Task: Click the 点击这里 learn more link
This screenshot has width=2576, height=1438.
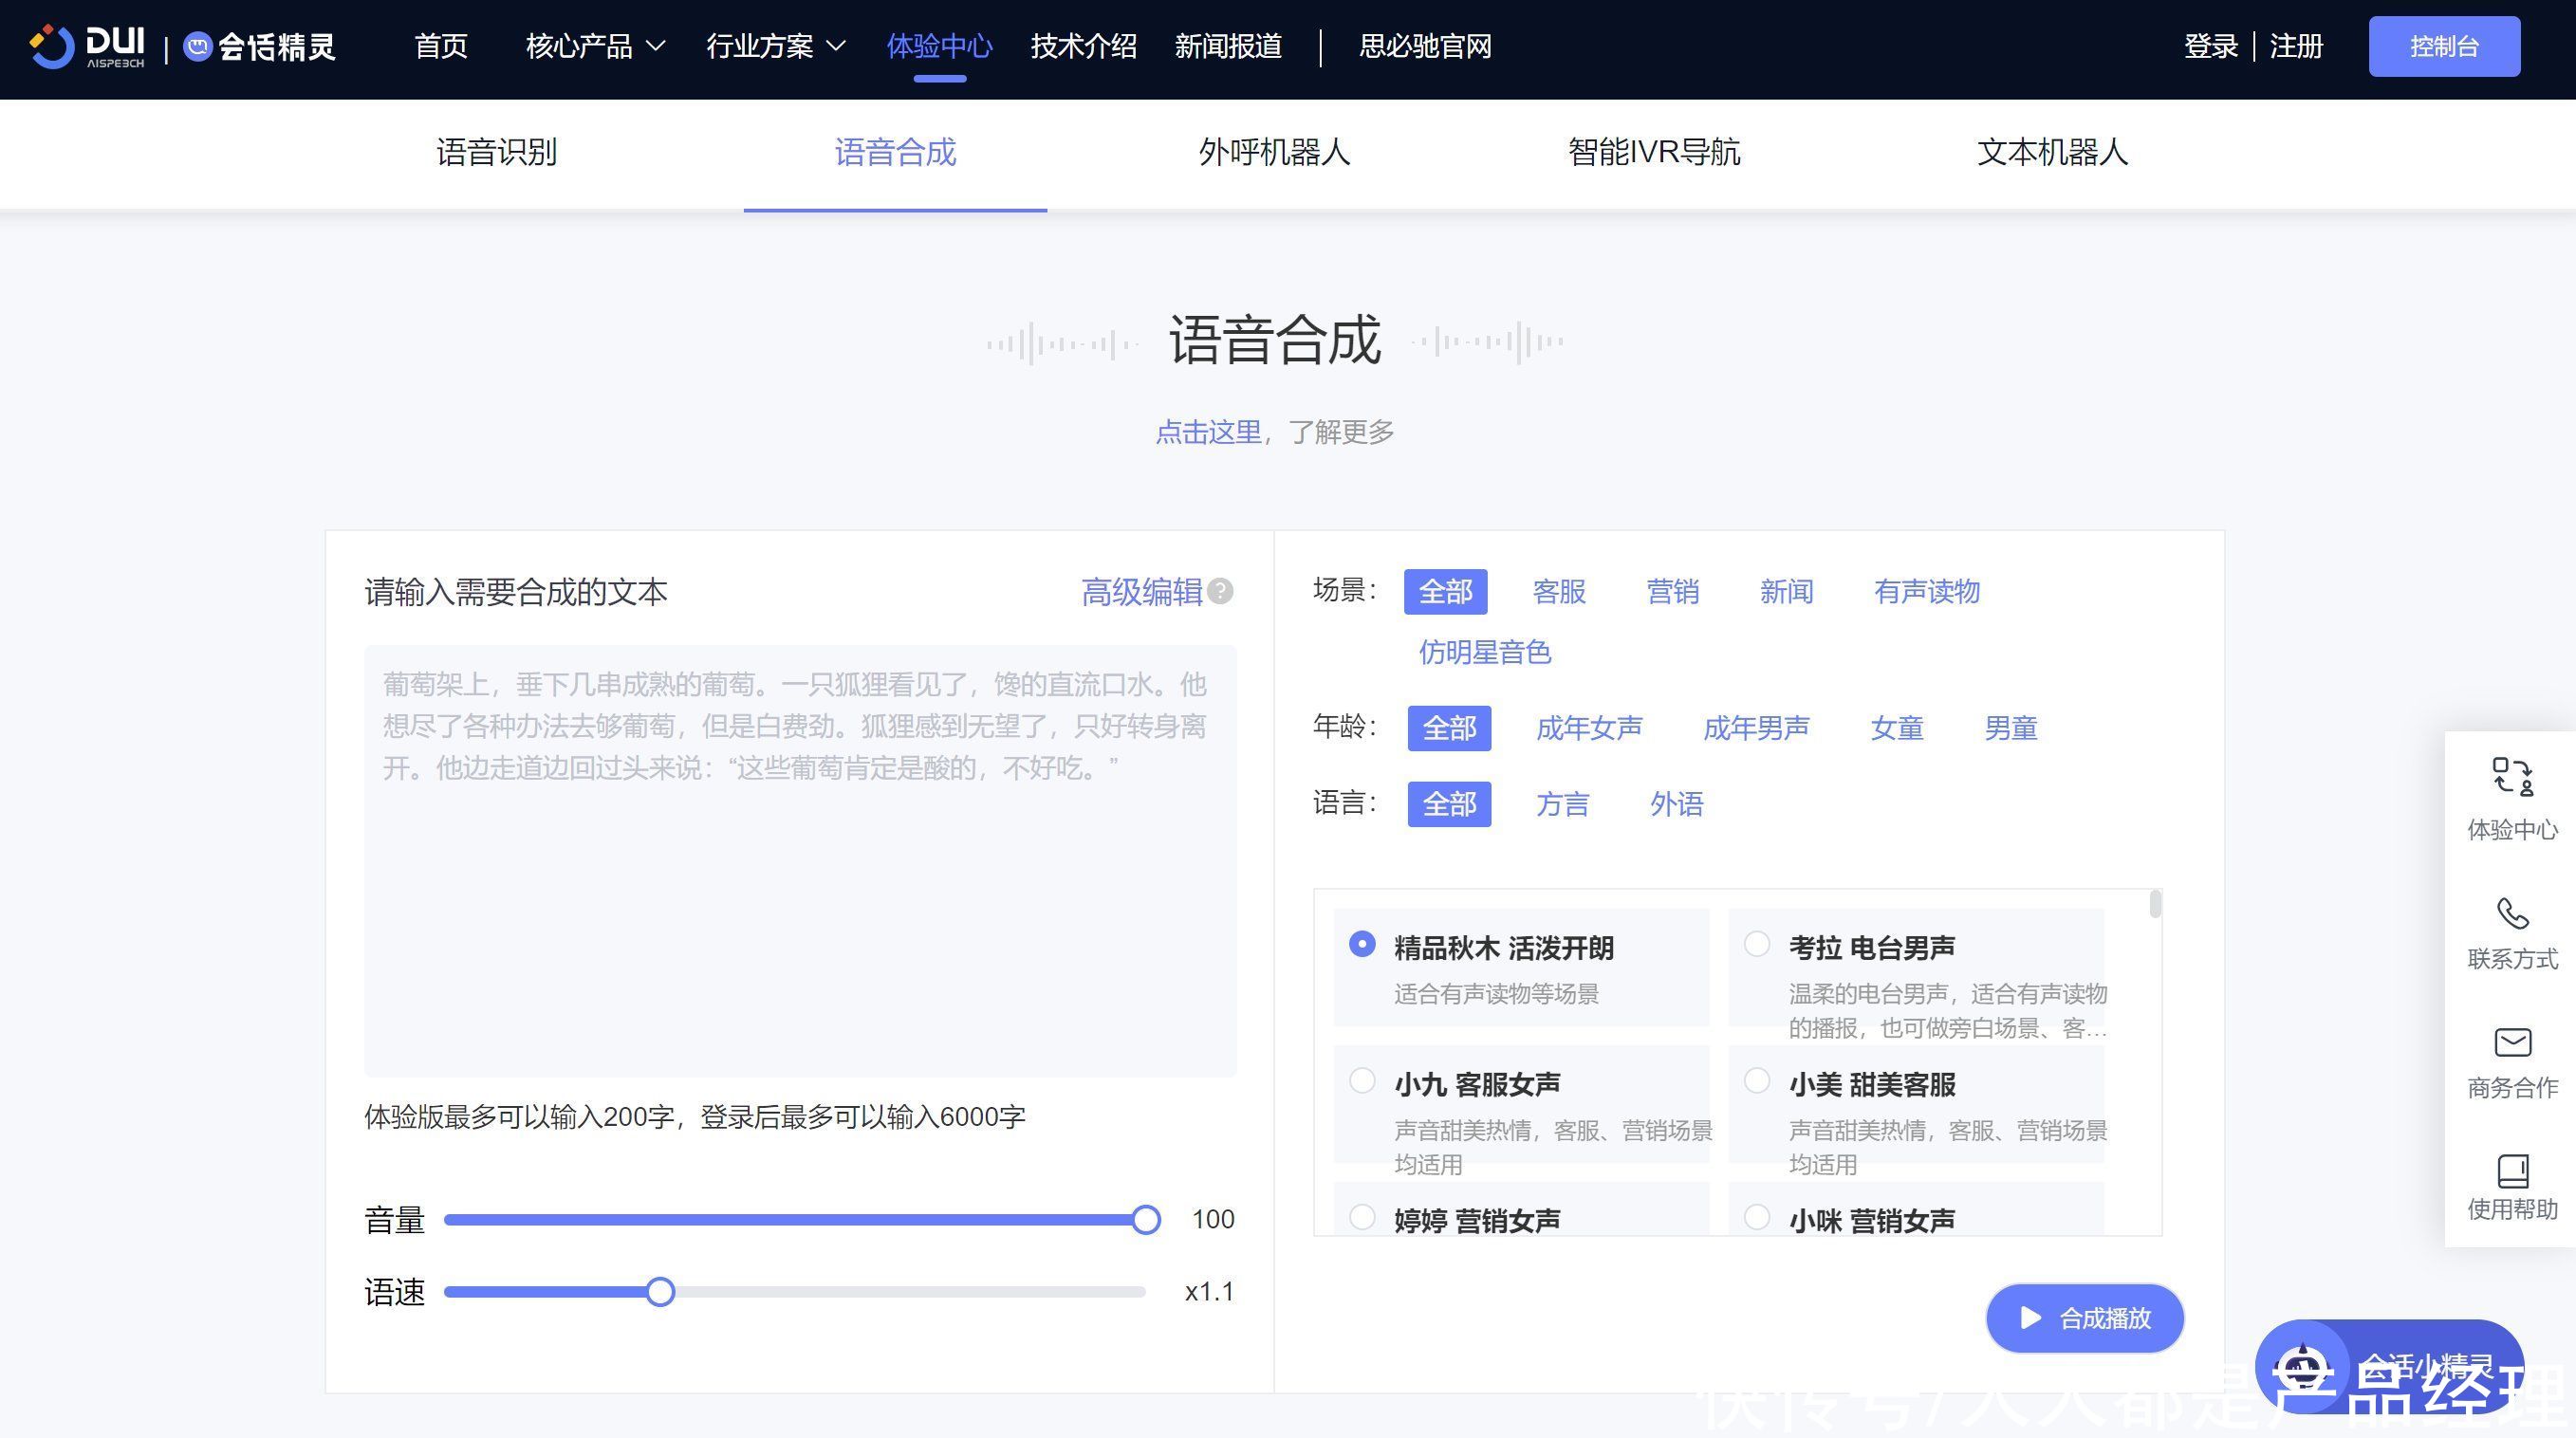Action: [1208, 432]
